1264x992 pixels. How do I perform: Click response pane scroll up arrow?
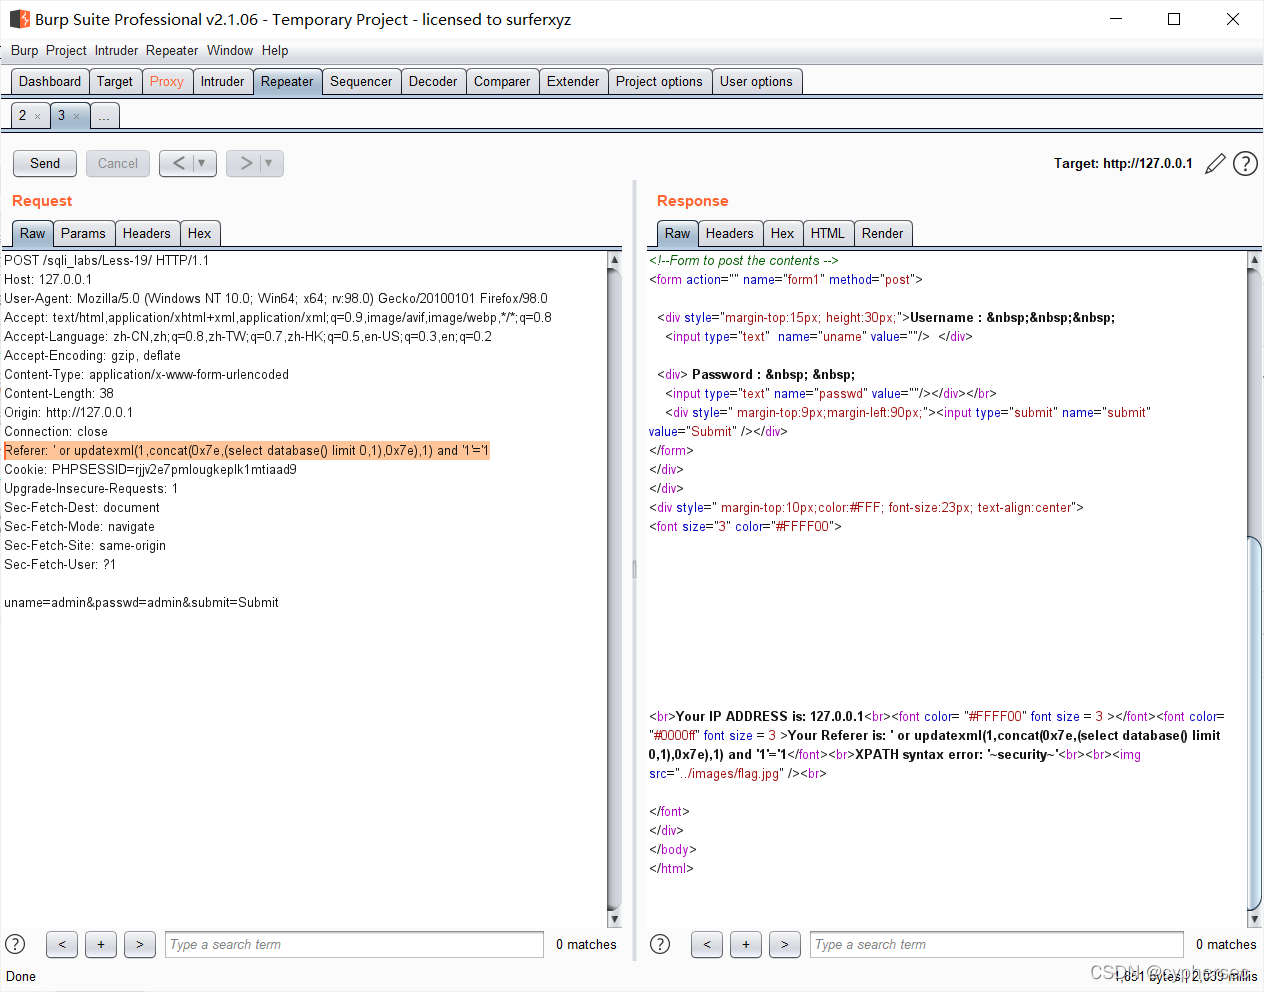[1254, 260]
